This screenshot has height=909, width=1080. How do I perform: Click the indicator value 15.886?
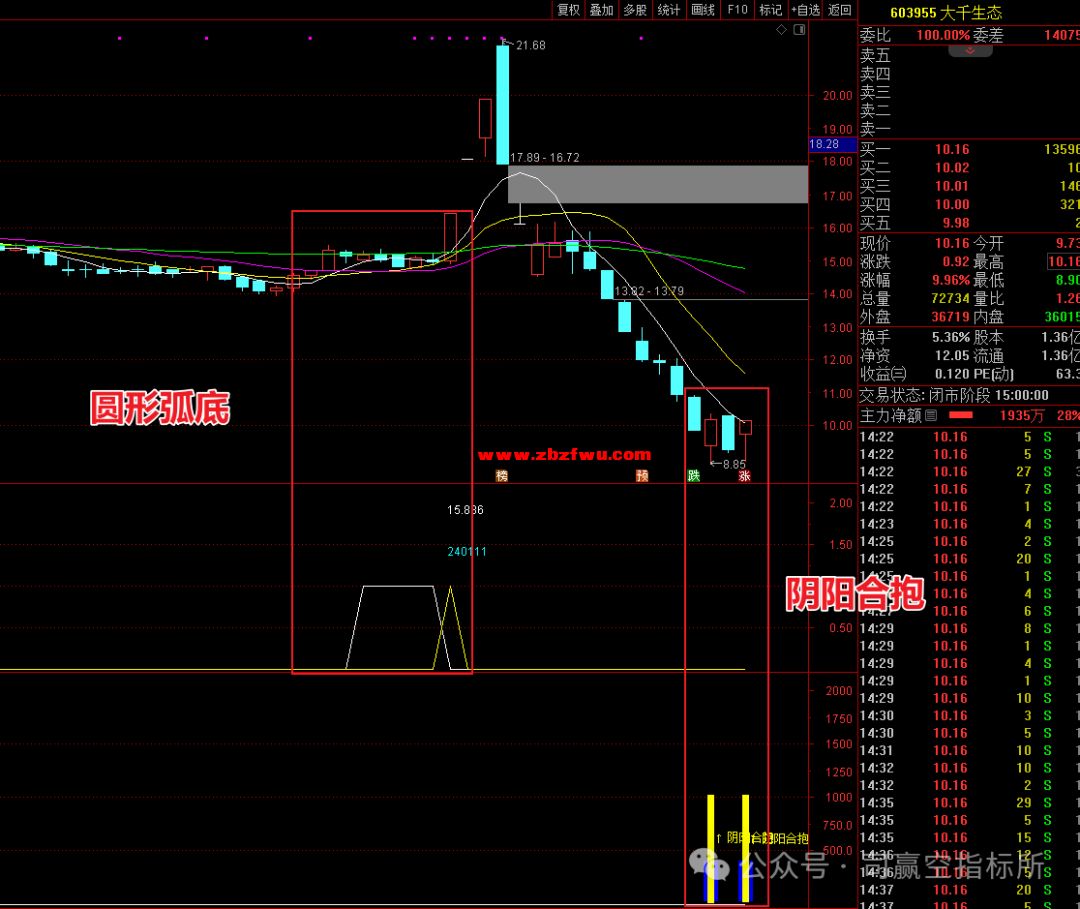[x=466, y=510]
